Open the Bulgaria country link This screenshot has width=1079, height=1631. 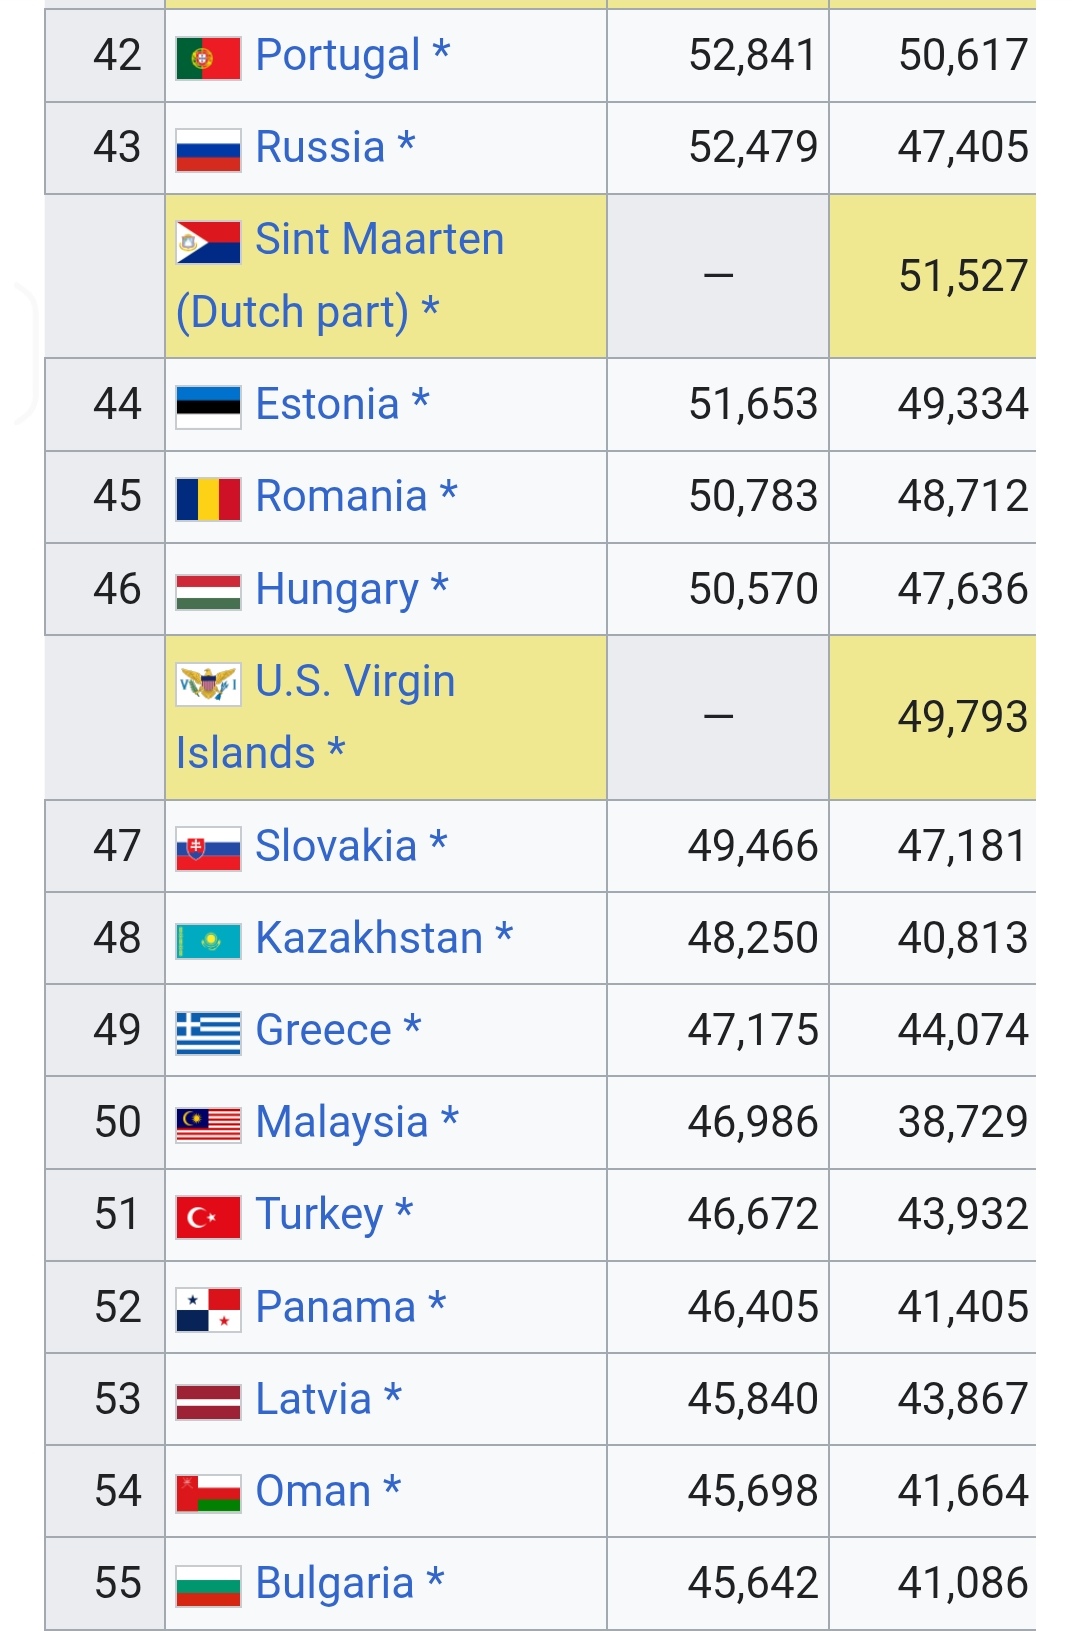tap(335, 1584)
